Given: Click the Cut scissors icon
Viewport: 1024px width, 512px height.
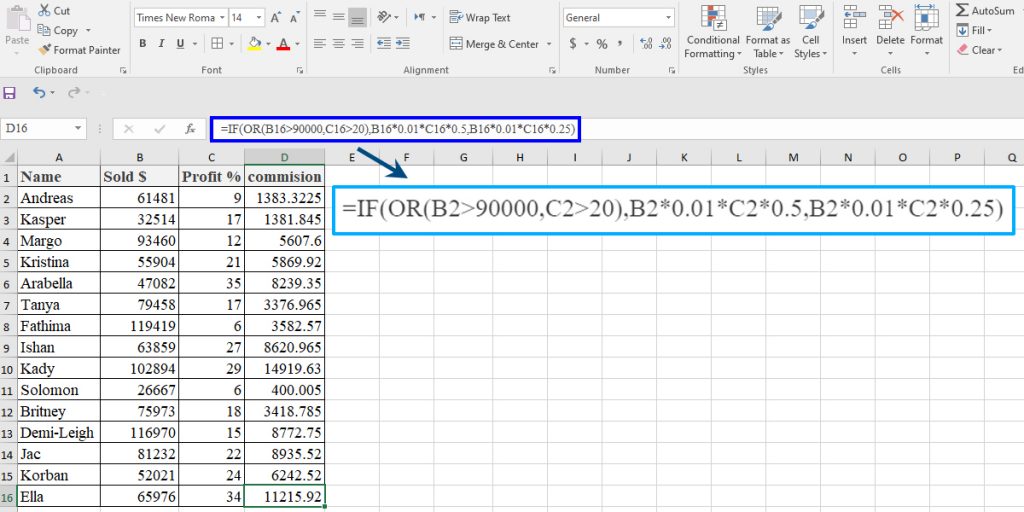Looking at the screenshot, I should click(44, 10).
